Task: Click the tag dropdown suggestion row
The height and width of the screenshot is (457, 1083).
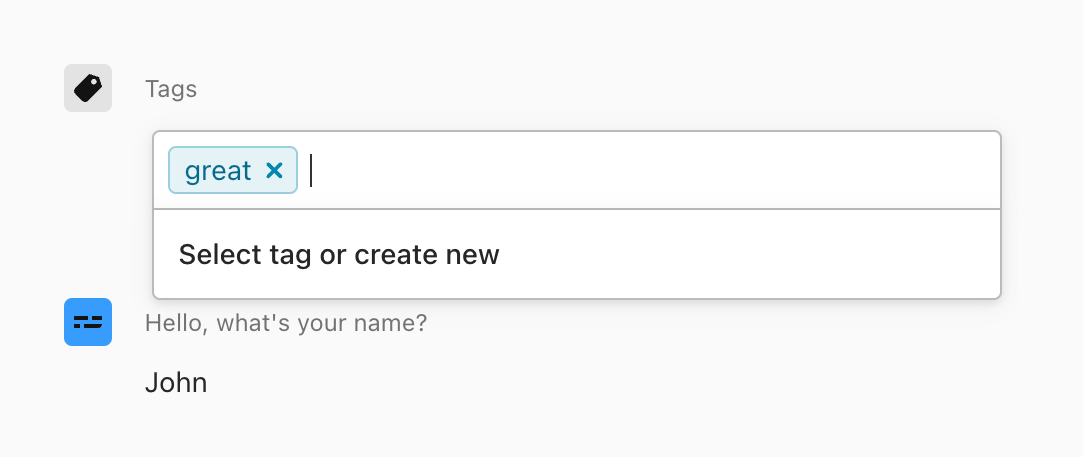Action: click(x=576, y=255)
